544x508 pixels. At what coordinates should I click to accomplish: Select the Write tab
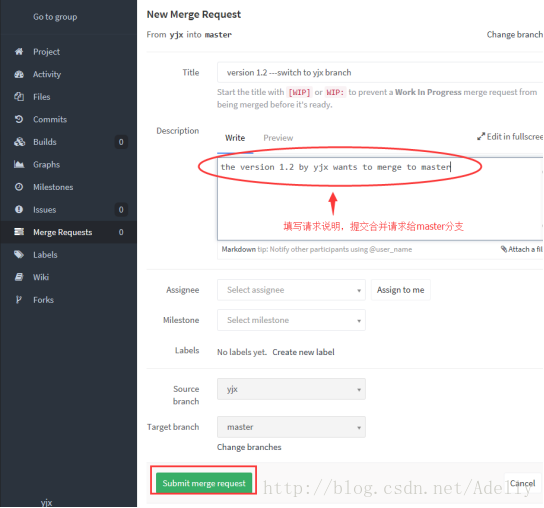pyautogui.click(x=235, y=138)
